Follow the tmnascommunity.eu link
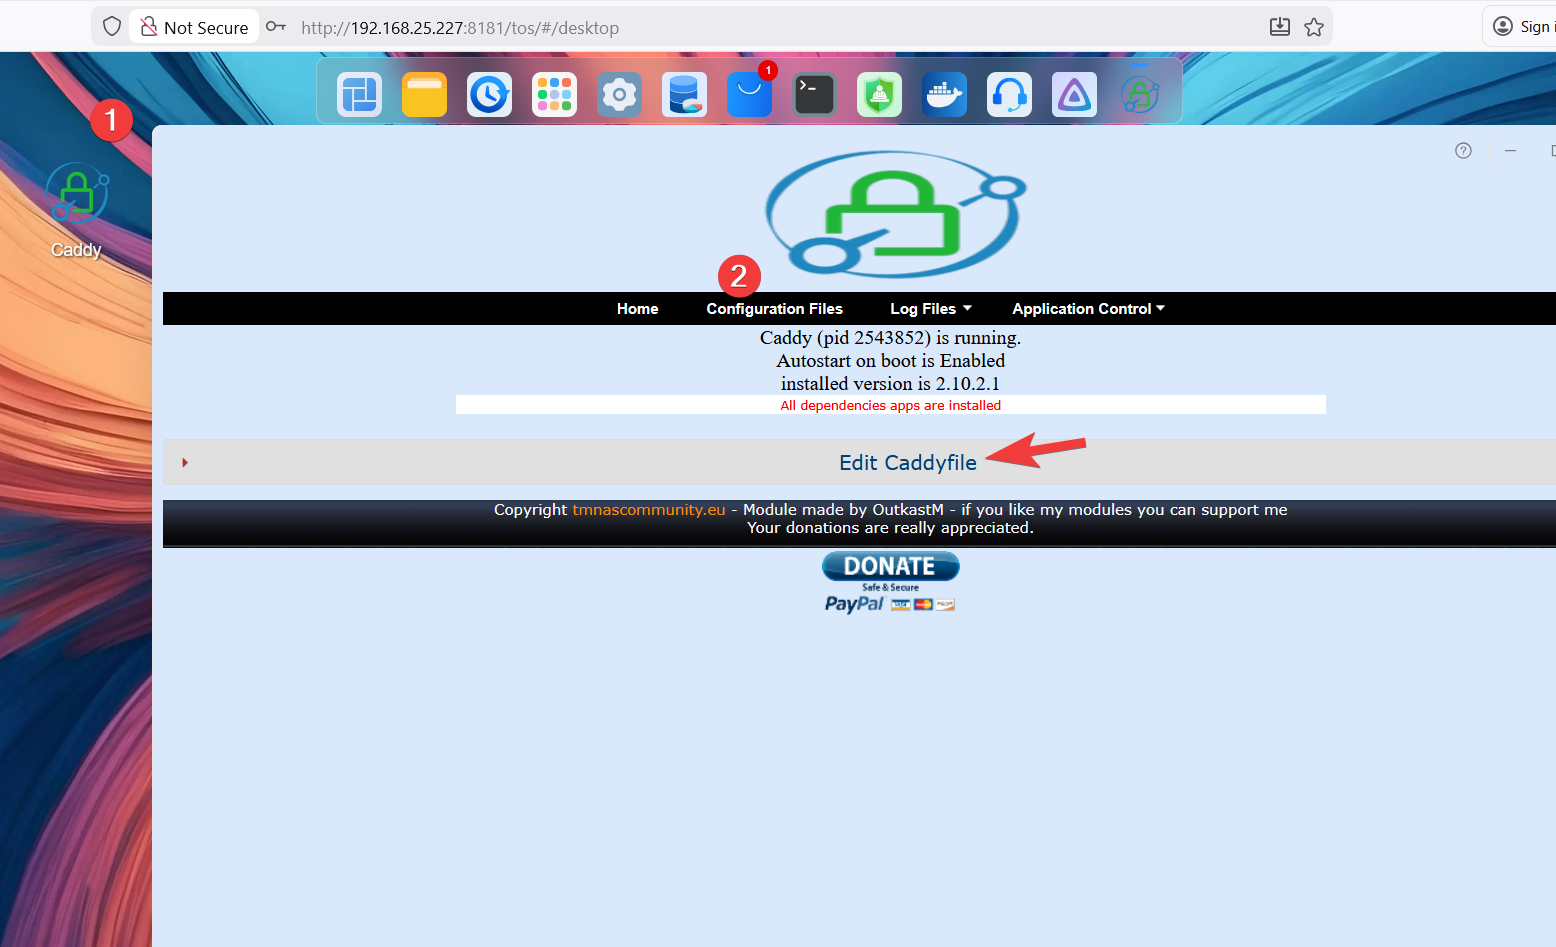 (648, 510)
